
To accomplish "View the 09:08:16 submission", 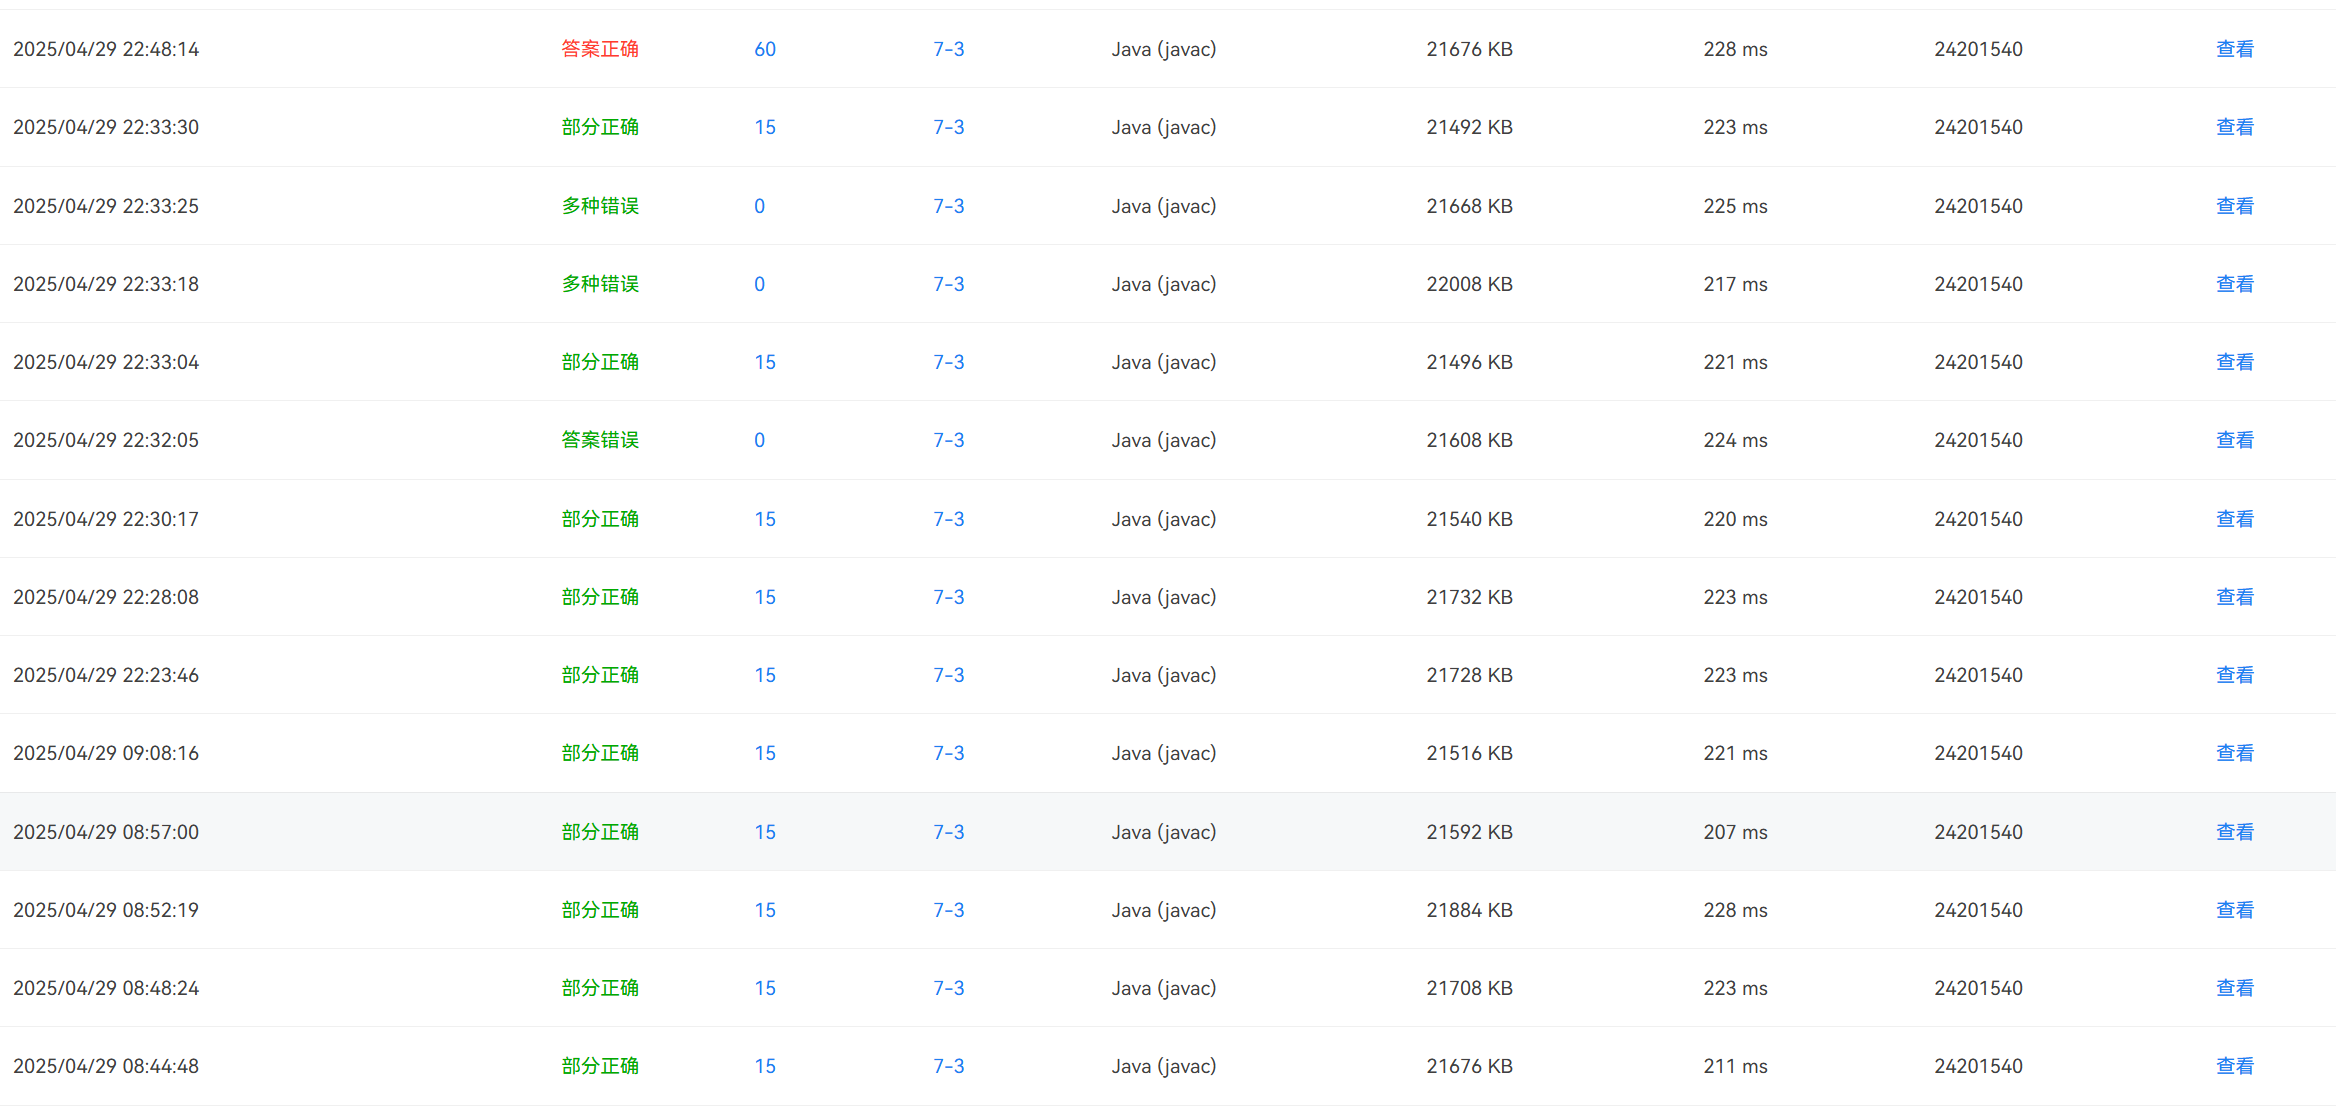I will (2234, 753).
